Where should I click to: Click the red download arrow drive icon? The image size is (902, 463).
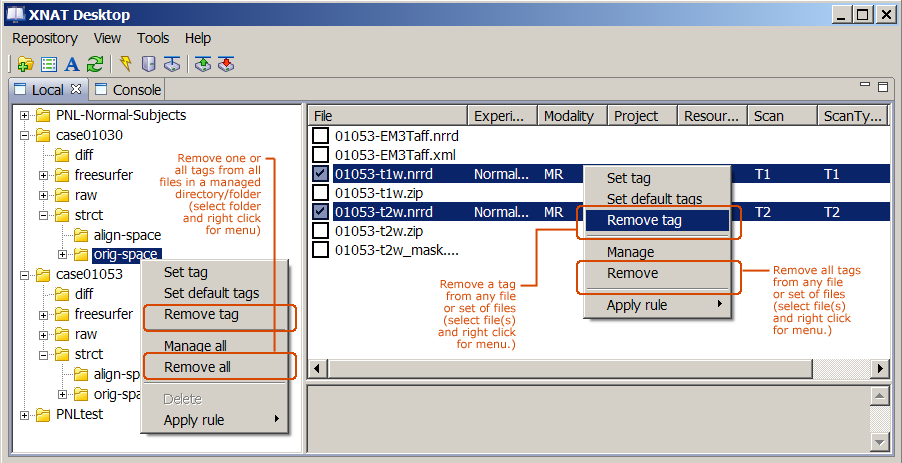tap(225, 64)
